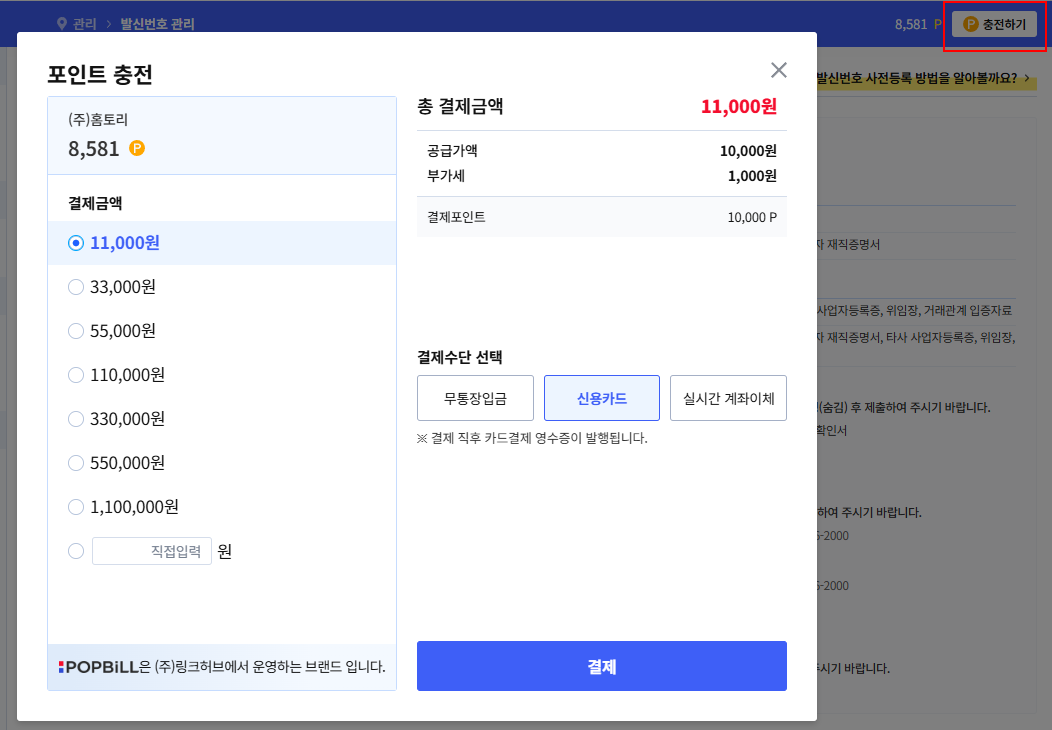
Task: Choose 실시간 계좌이체 payment method
Action: (728, 398)
